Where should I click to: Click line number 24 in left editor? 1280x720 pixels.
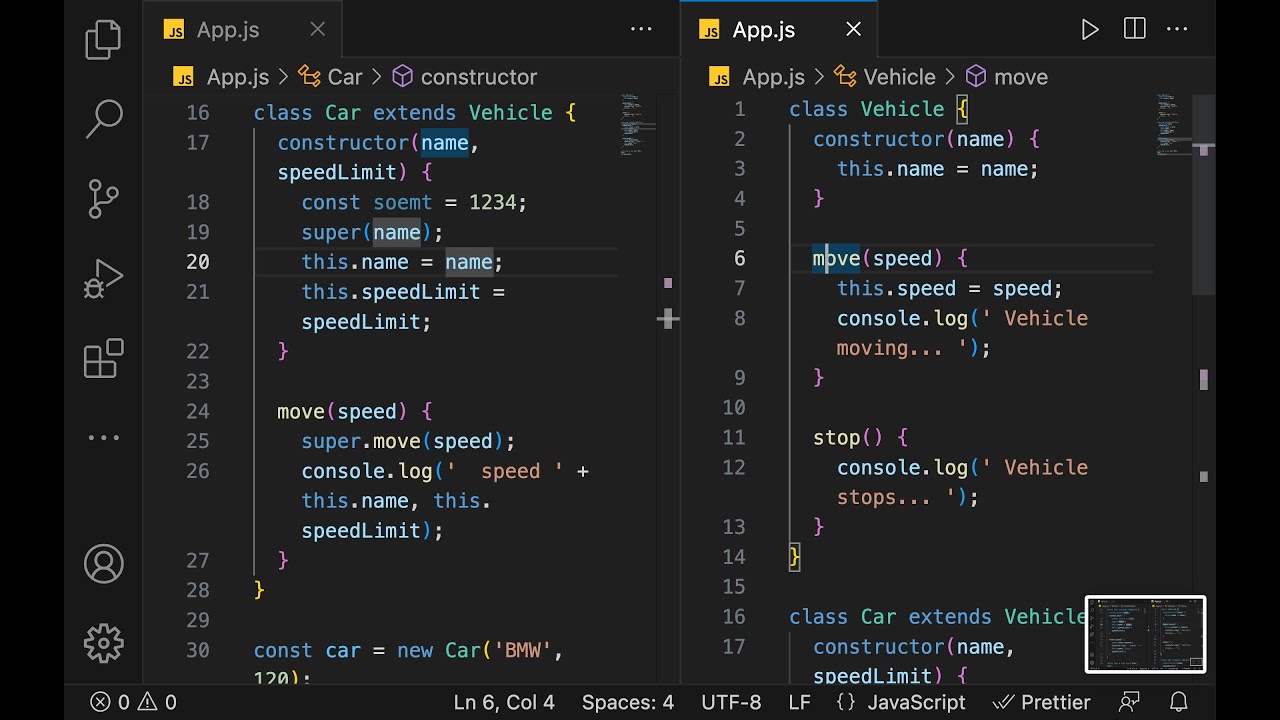point(198,411)
